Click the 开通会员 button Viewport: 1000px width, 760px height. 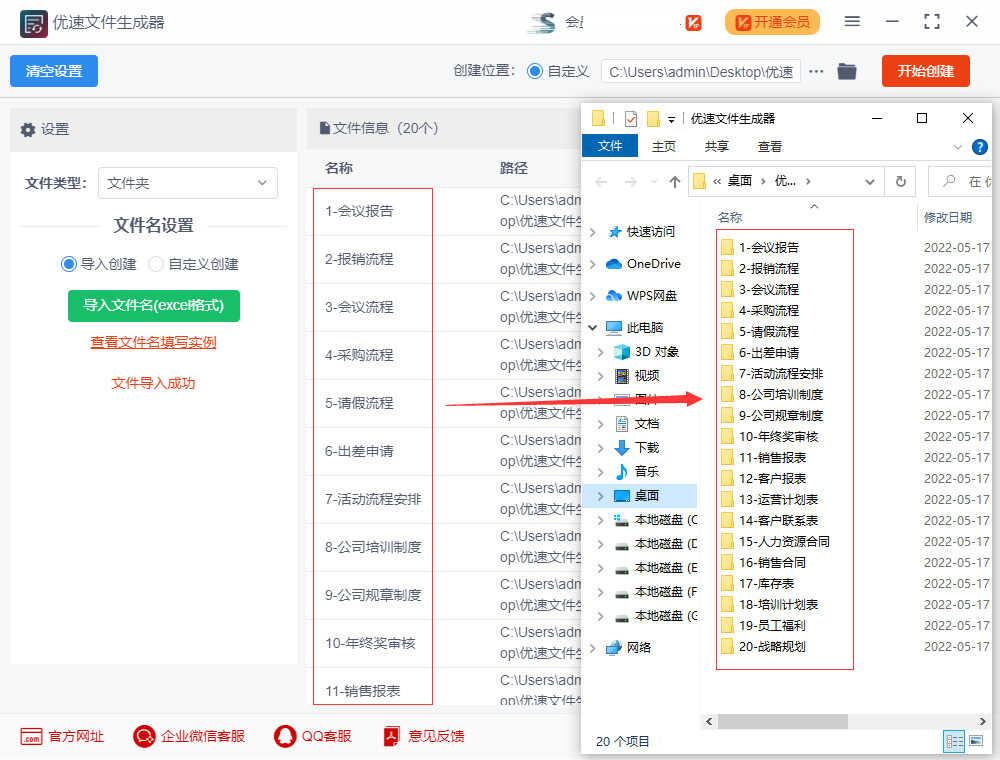(772, 22)
